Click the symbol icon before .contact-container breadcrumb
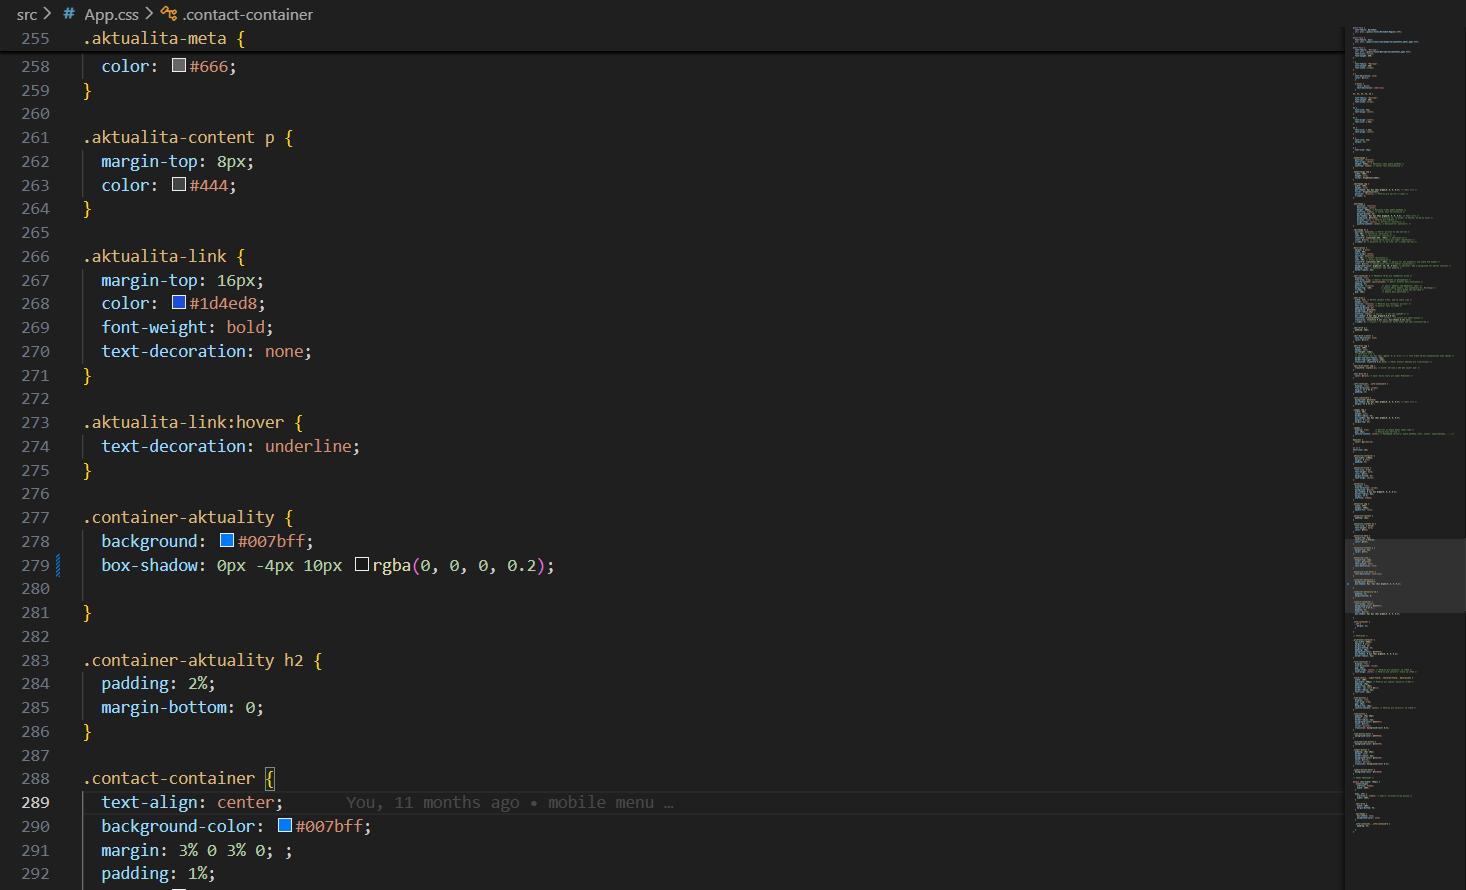The width and height of the screenshot is (1466, 890). (168, 14)
